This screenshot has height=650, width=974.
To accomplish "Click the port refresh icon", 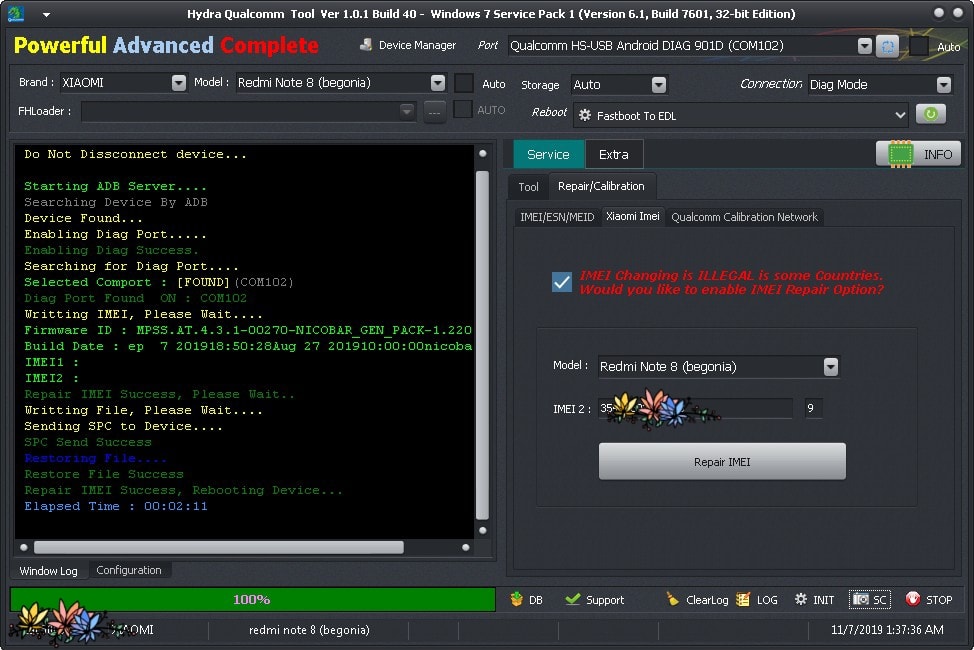I will coord(887,46).
